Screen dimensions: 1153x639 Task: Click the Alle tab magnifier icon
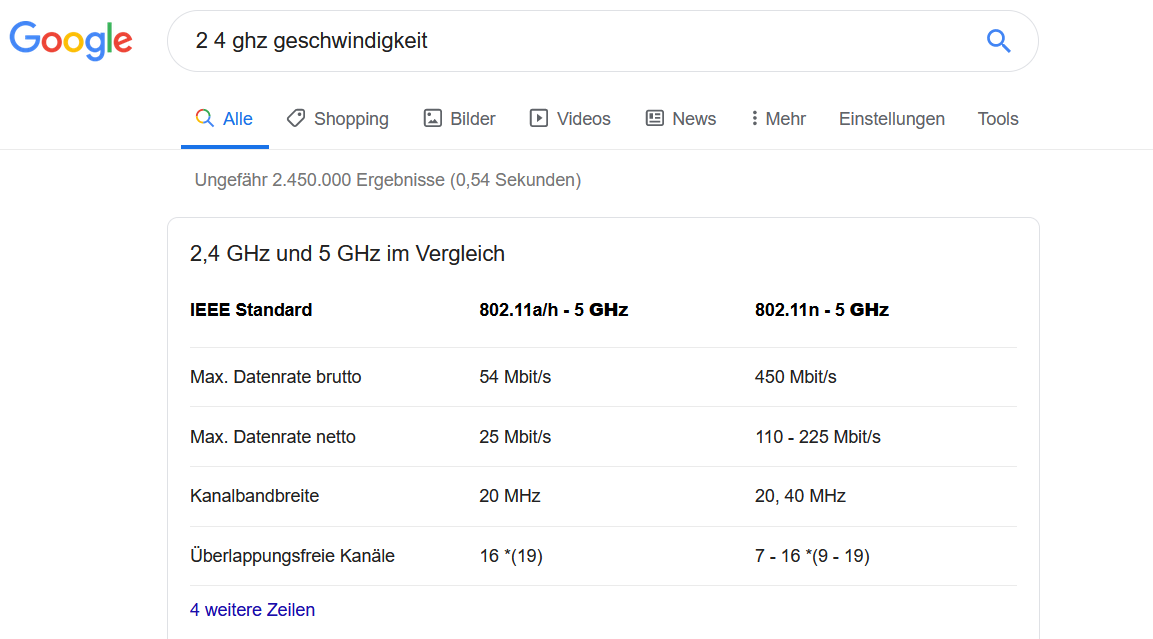(204, 118)
